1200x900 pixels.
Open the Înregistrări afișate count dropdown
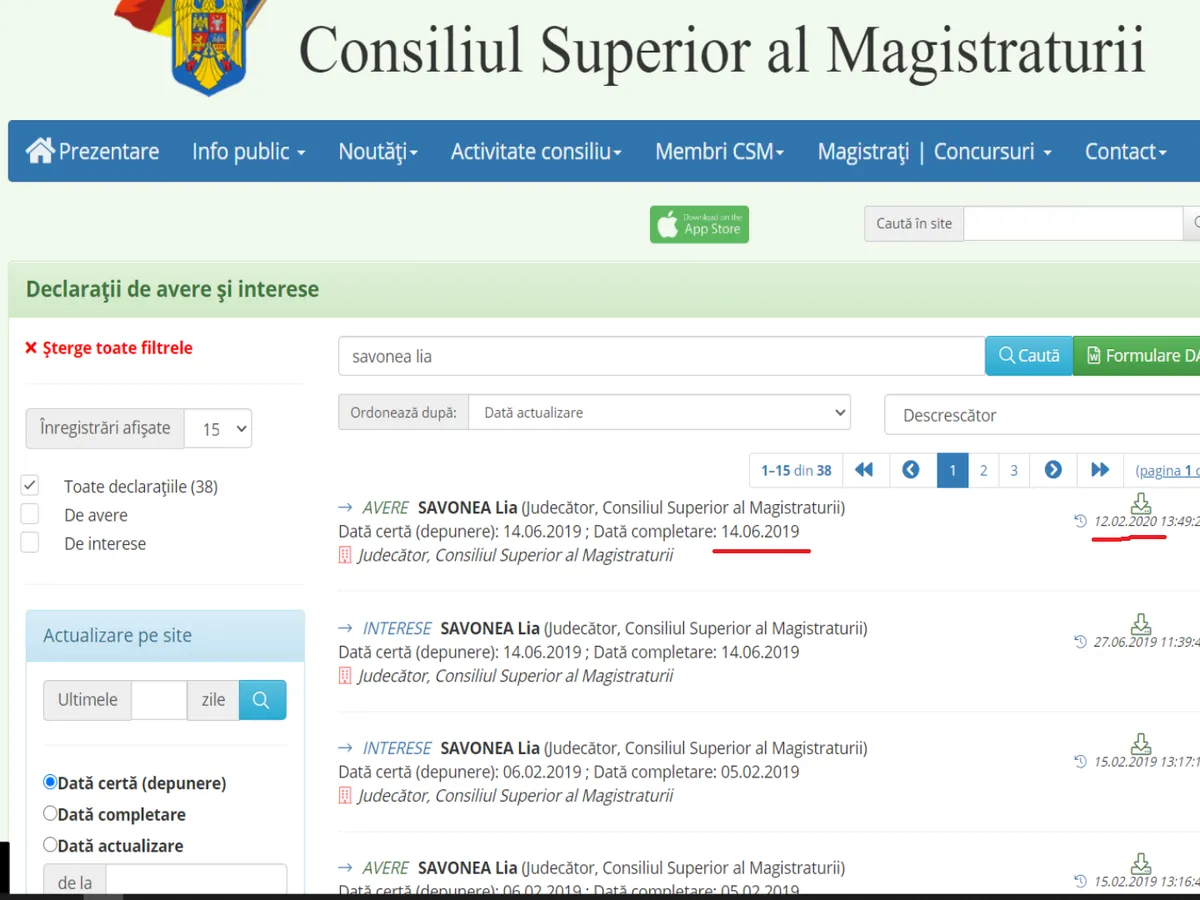[218, 428]
